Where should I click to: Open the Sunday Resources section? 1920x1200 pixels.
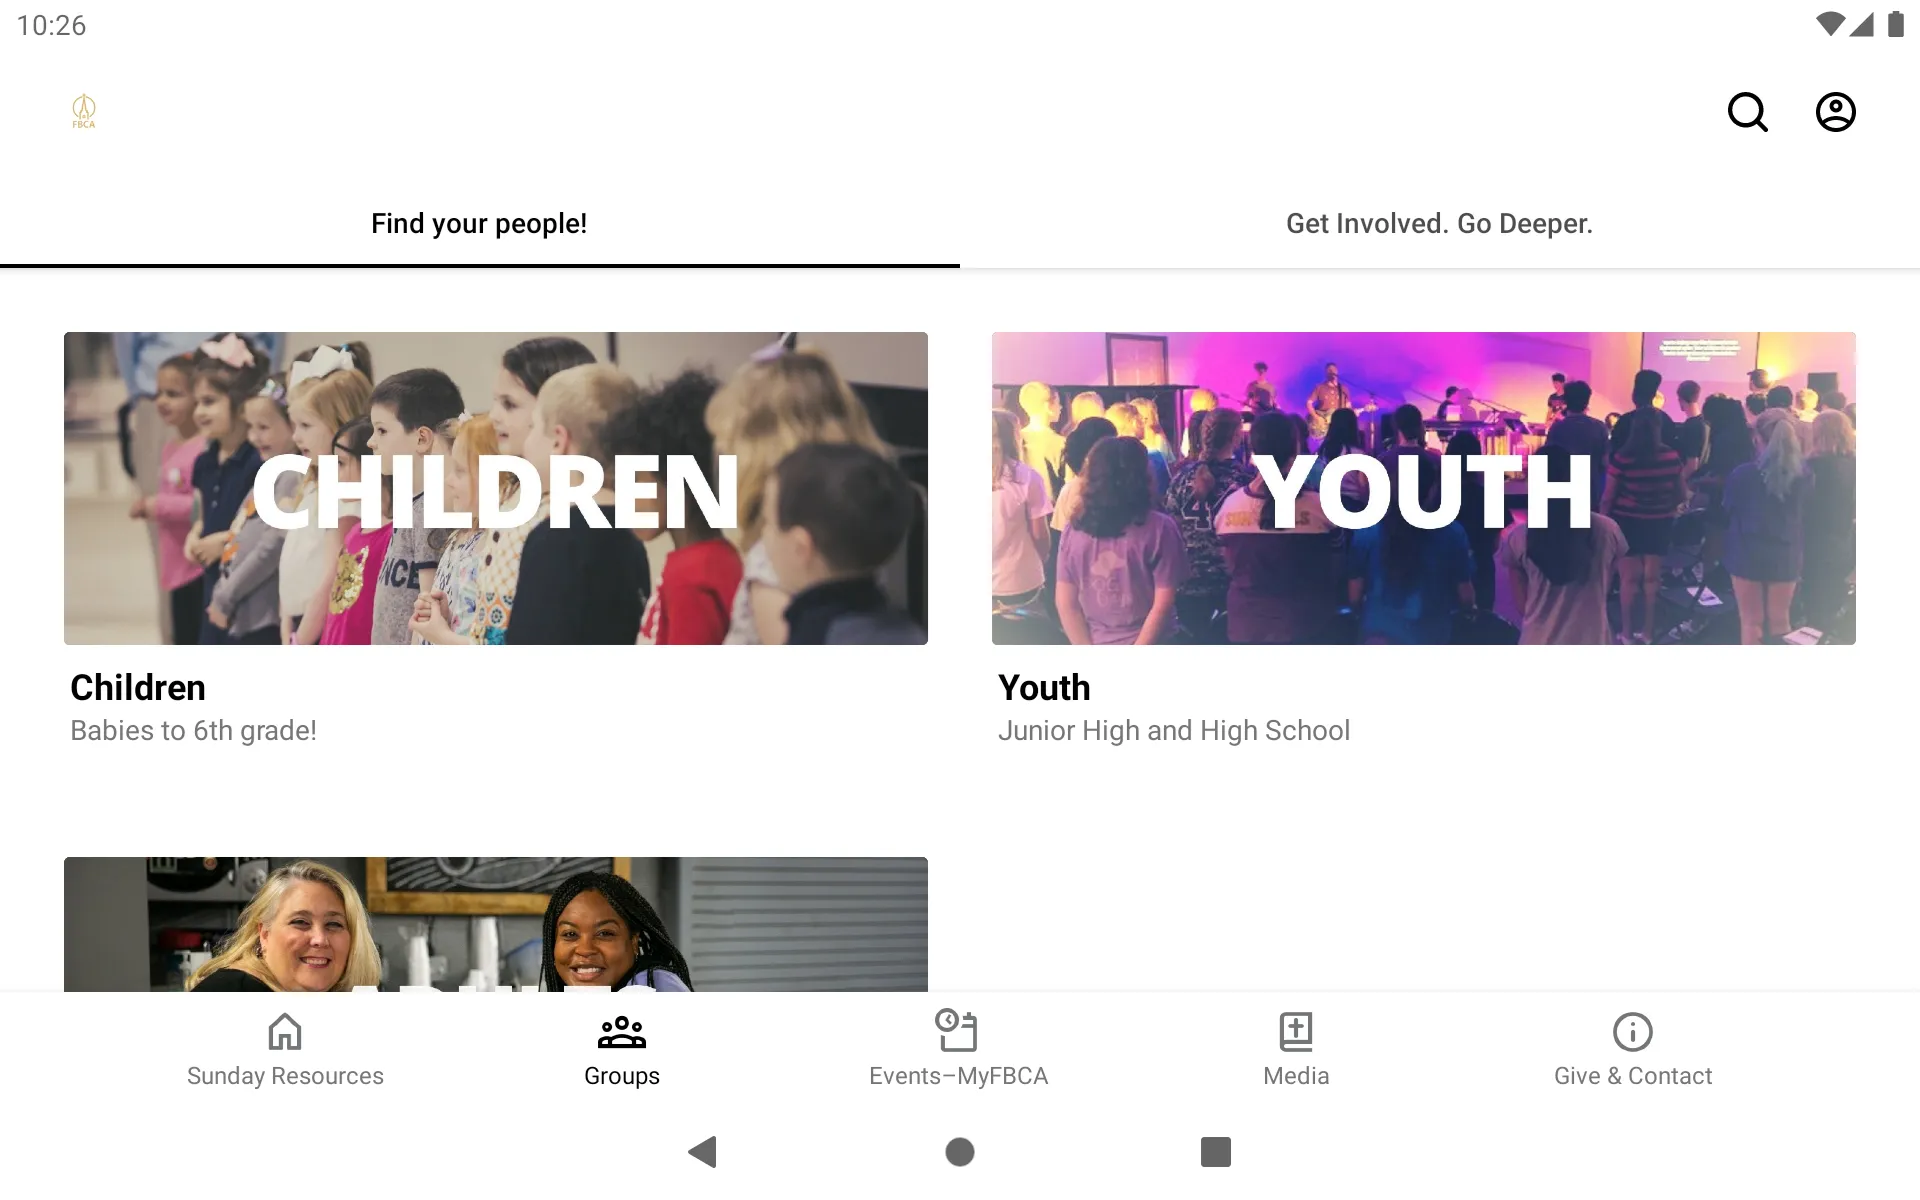click(x=285, y=1049)
